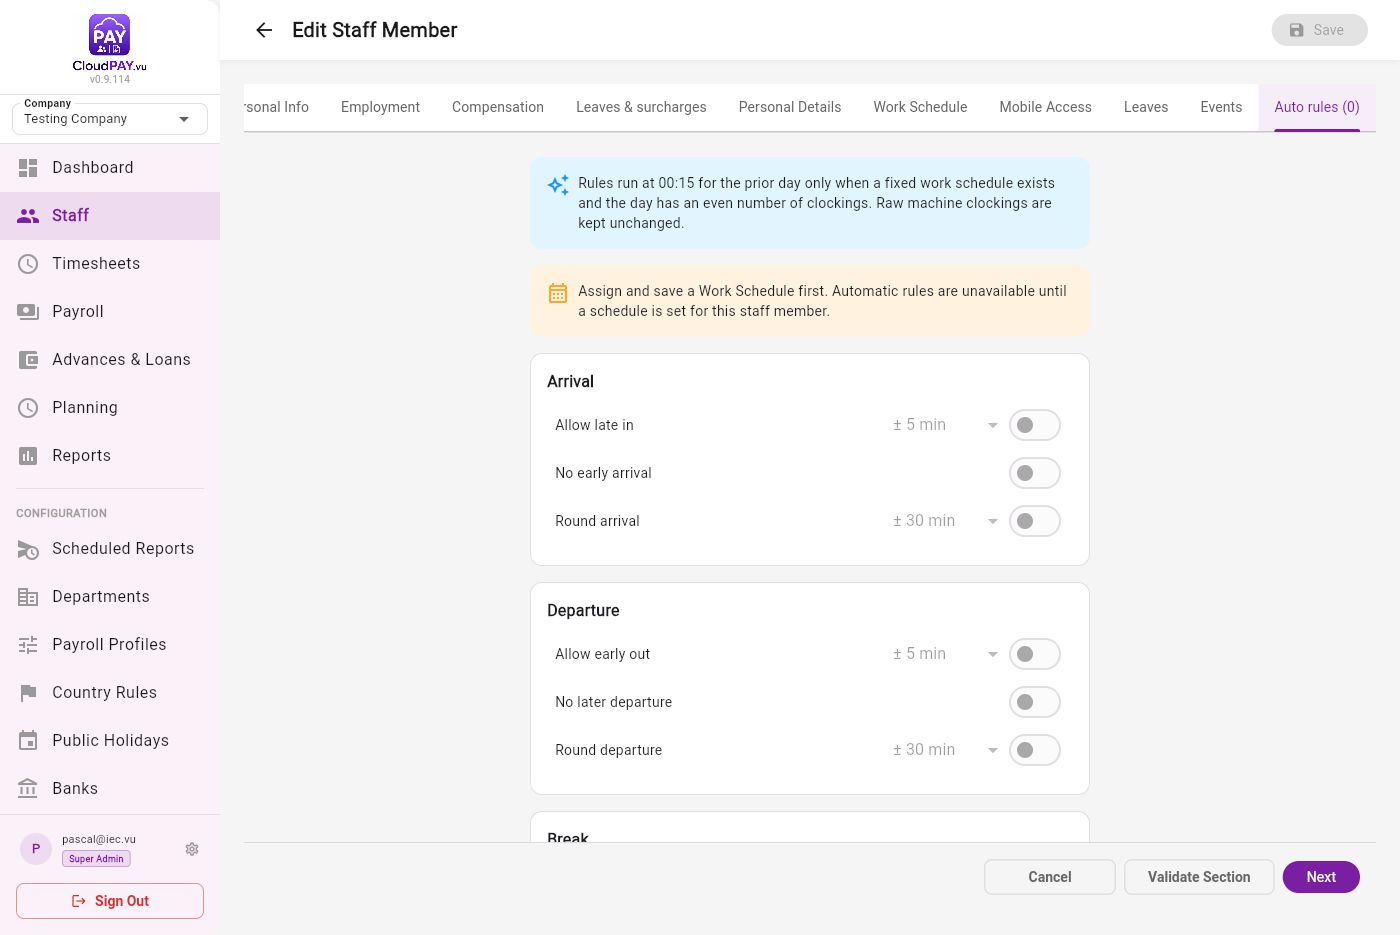Open the Company selector dropdown
Screen dimensions: 1400x935
tap(110, 119)
